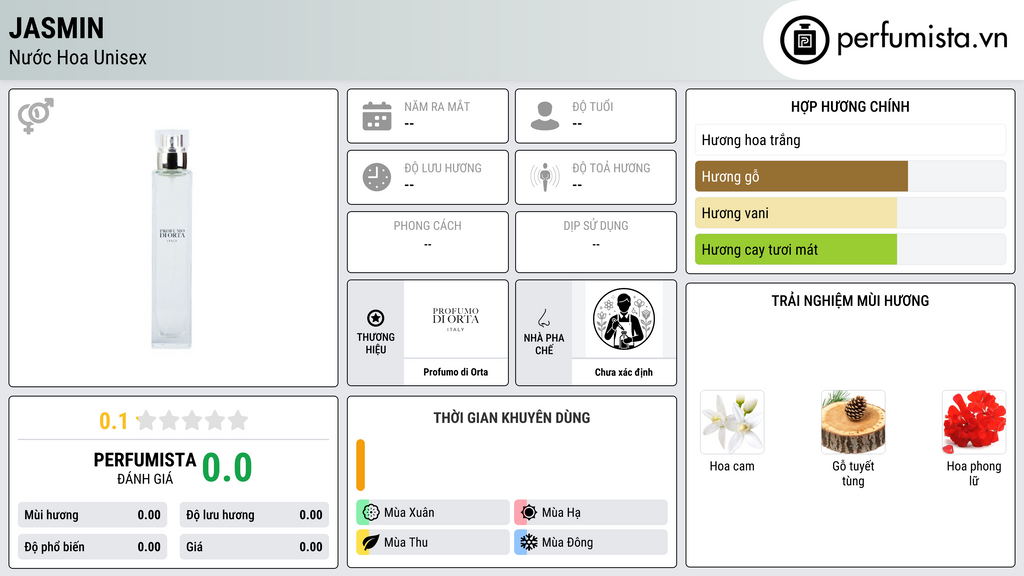
Task: Click the 0.1 user rating value
Action: click(113, 421)
